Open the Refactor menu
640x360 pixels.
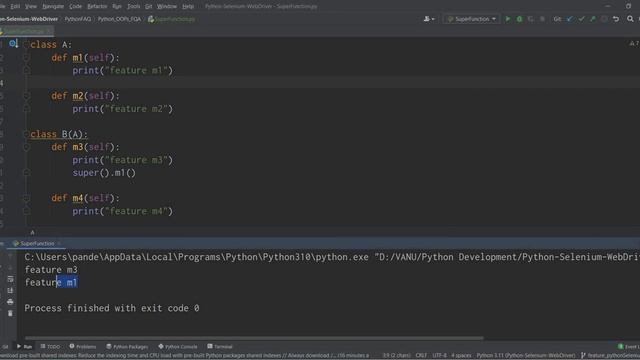point(97,6)
